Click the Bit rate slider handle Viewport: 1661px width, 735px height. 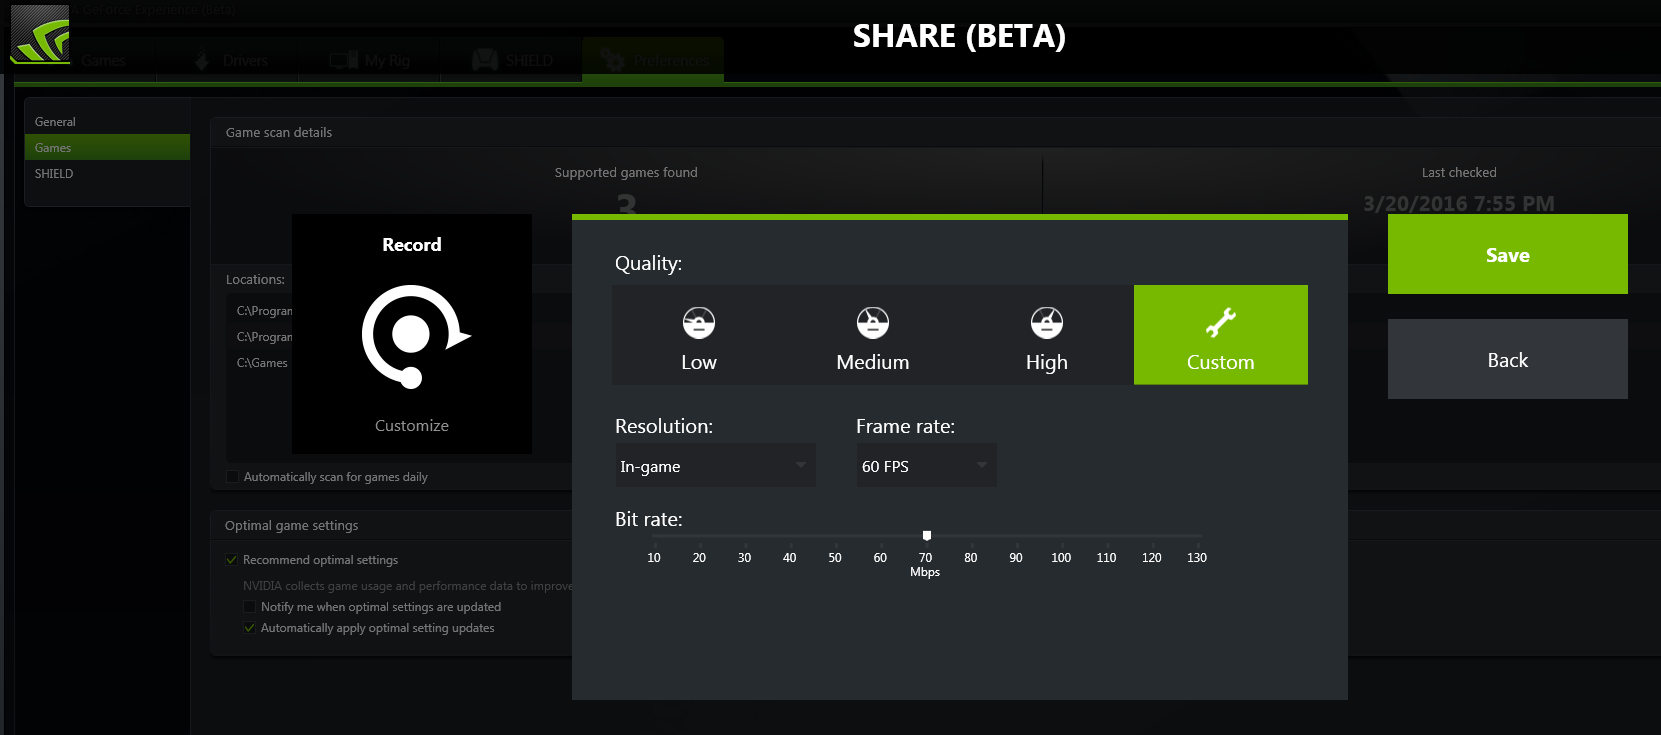click(x=927, y=536)
